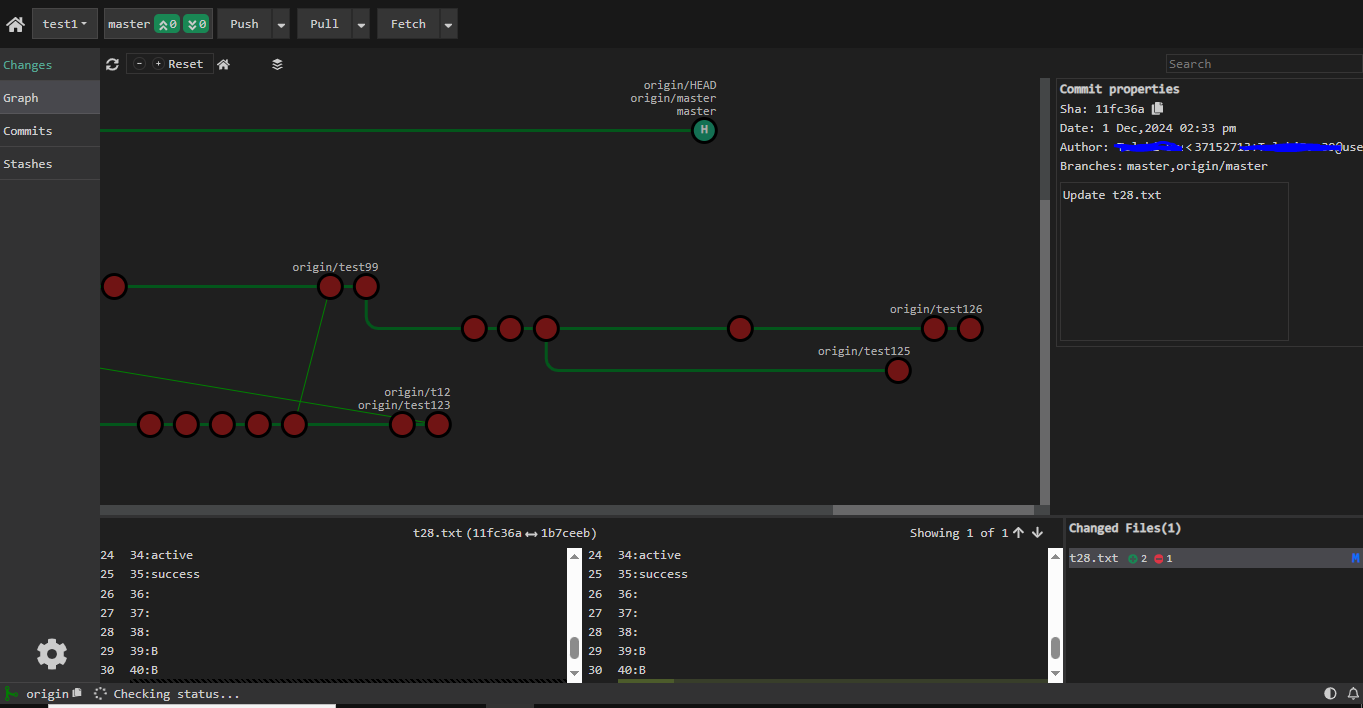Select the lone commit between test99 and test126

tap(740, 329)
